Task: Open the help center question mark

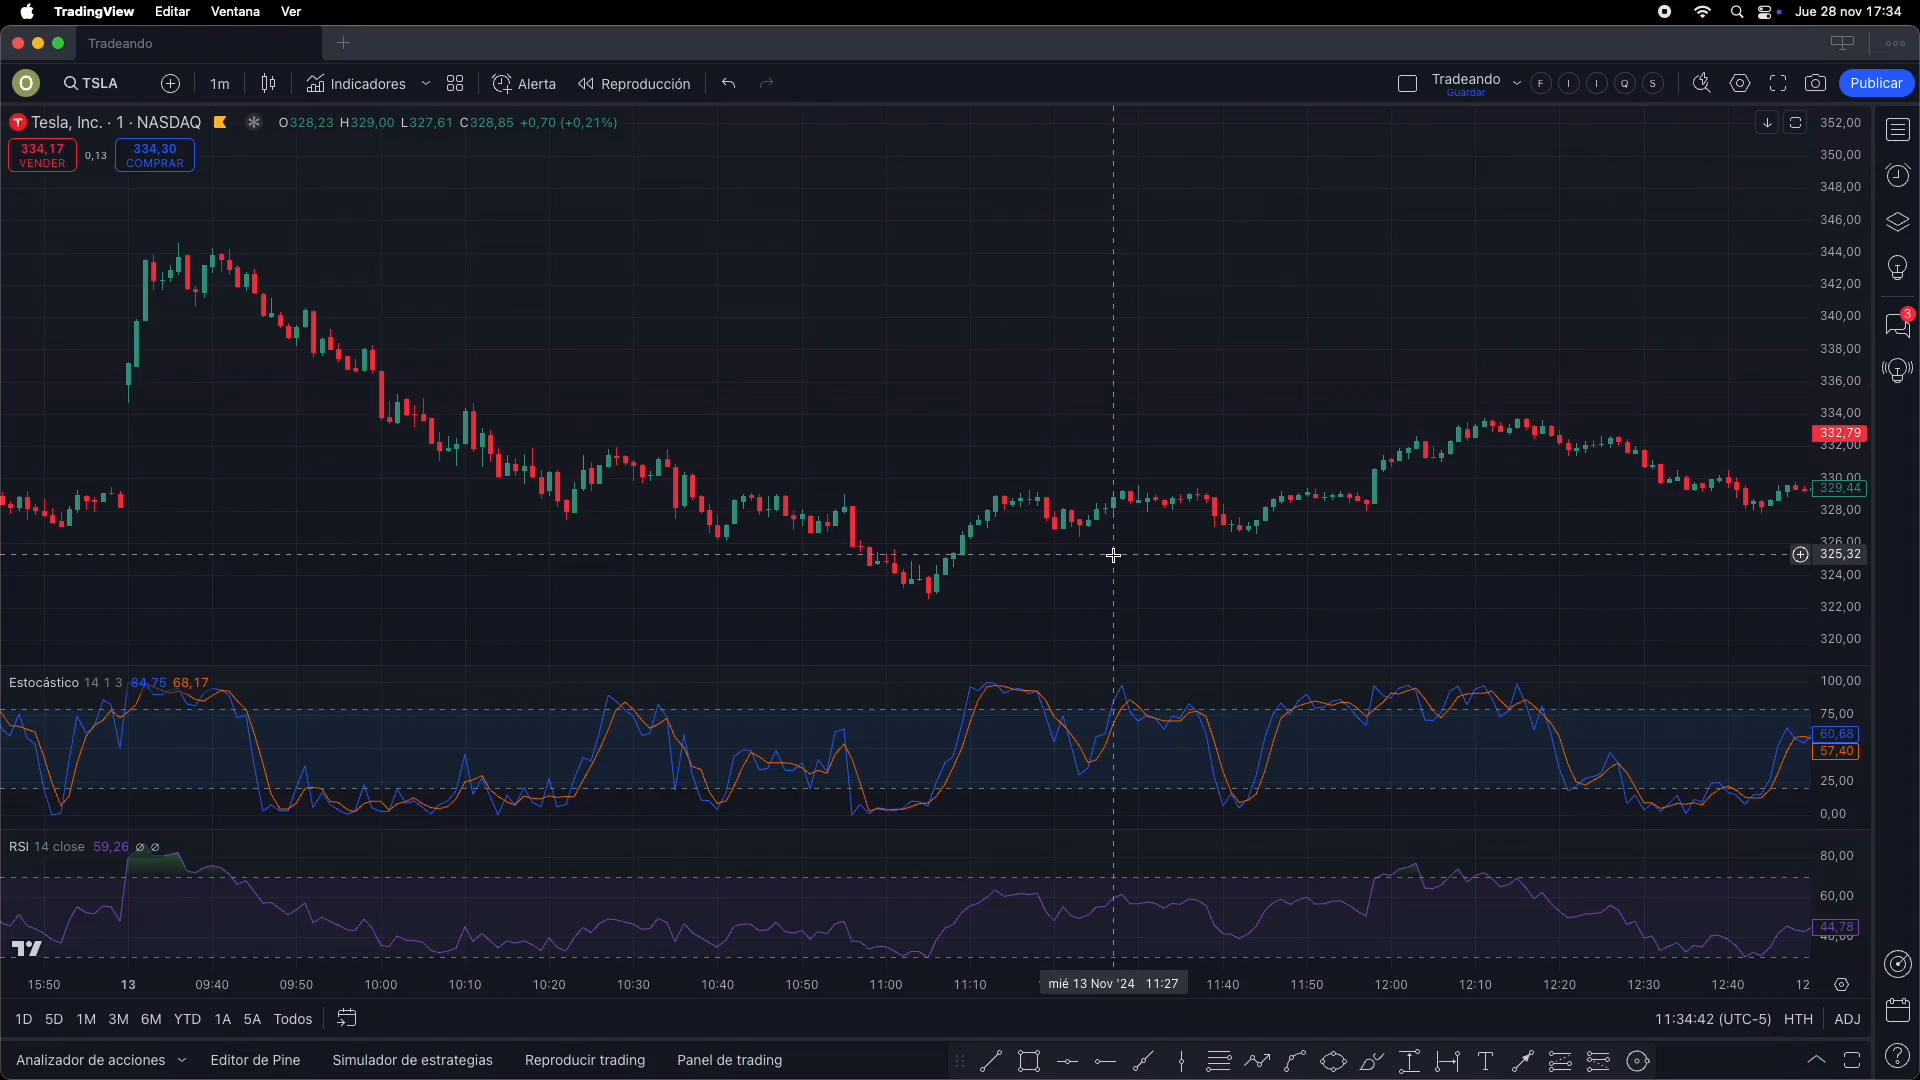Action: click(1898, 1056)
